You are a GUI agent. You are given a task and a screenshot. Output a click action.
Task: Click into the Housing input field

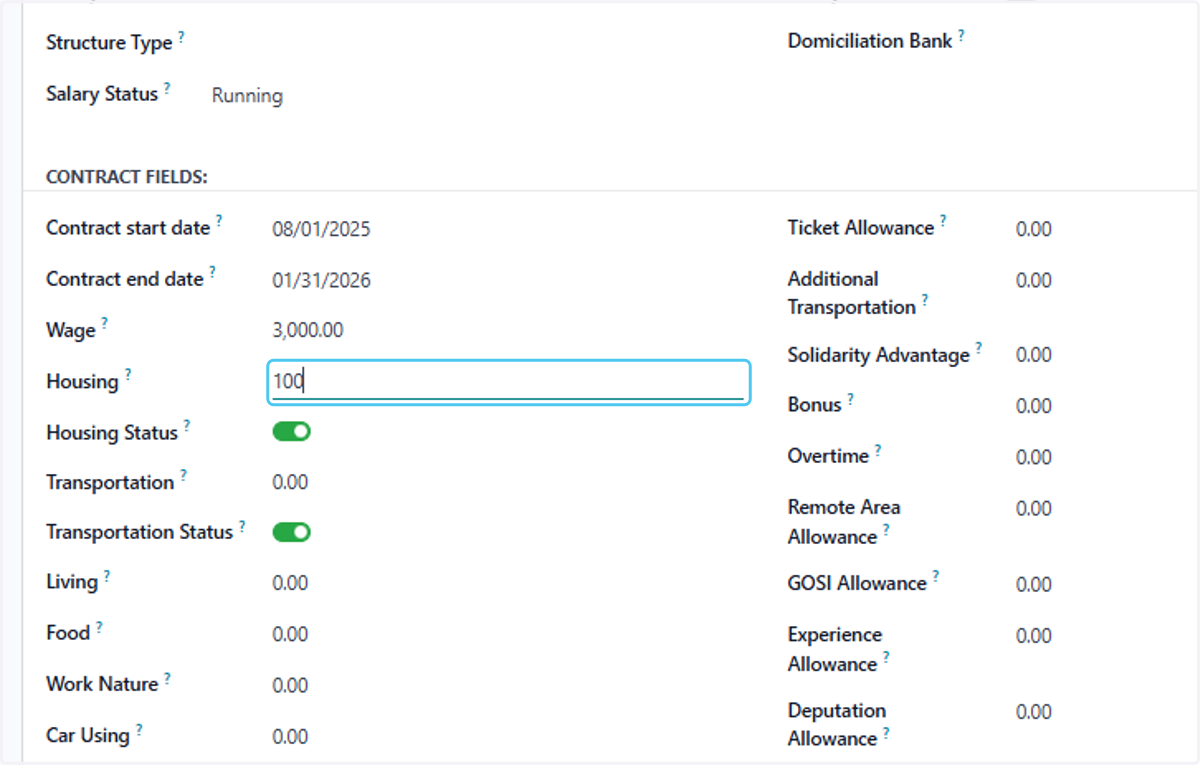tap(509, 382)
